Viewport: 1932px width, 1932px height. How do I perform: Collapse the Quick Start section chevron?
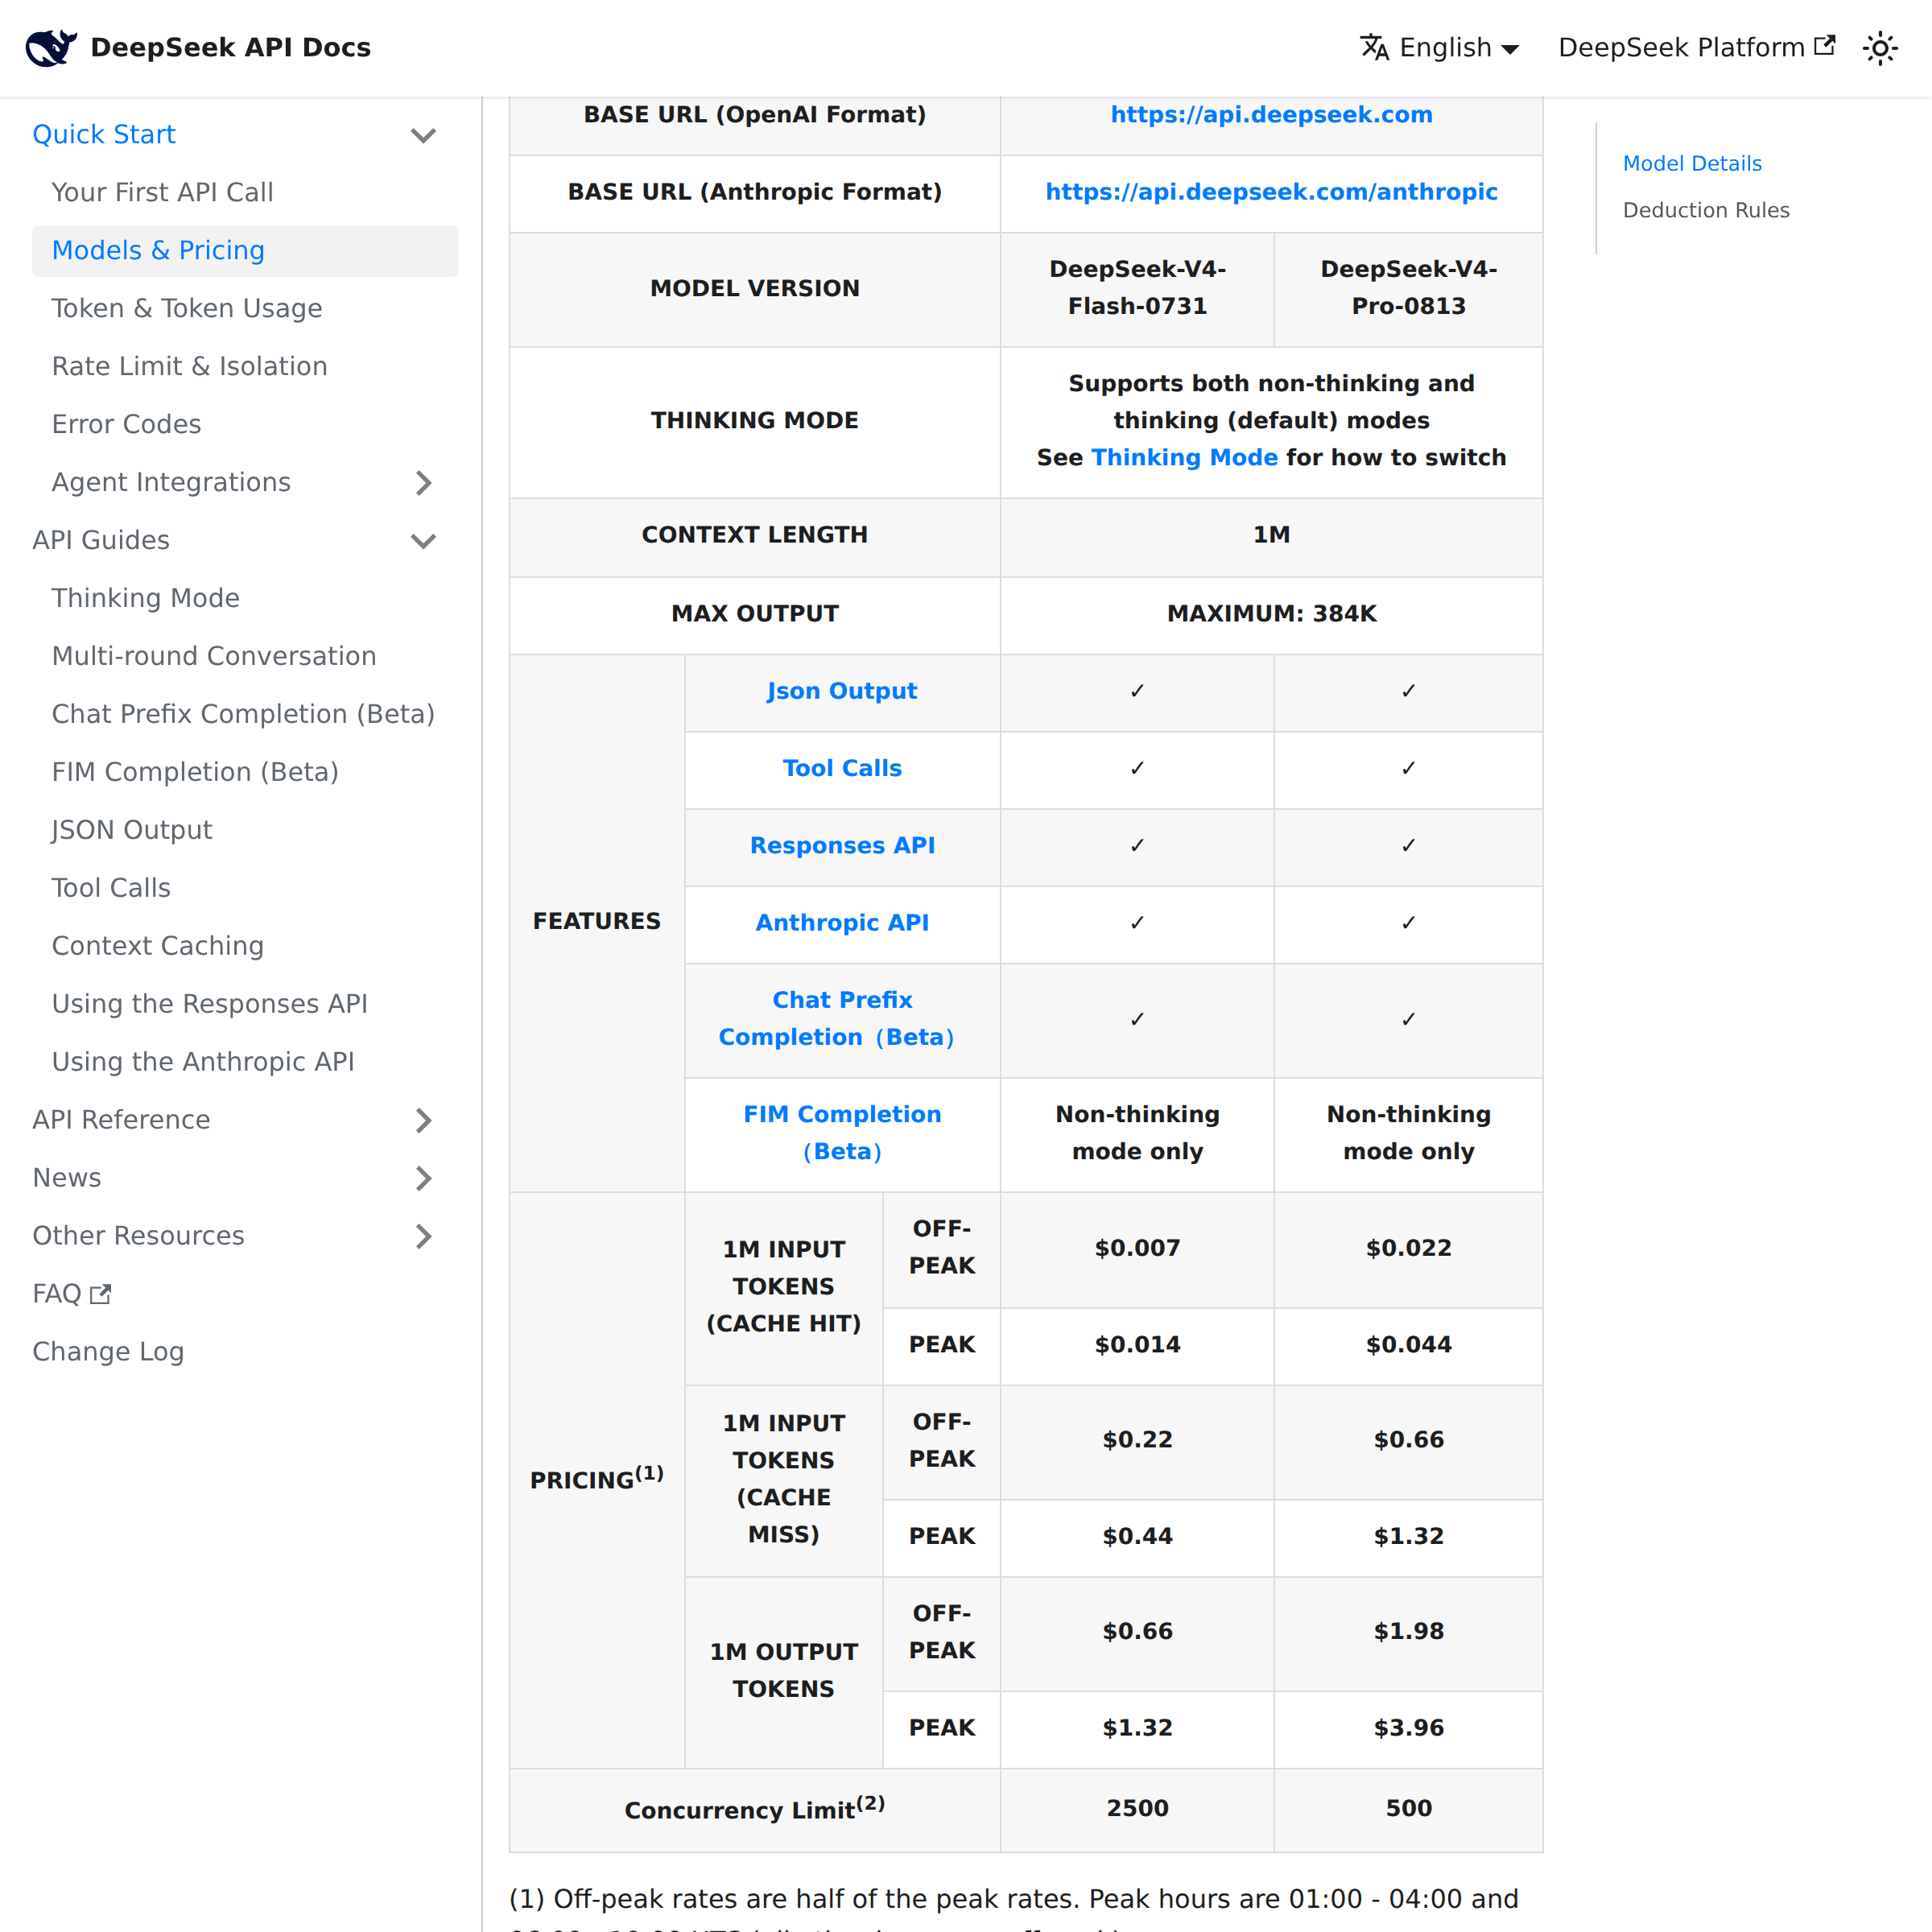coord(423,135)
